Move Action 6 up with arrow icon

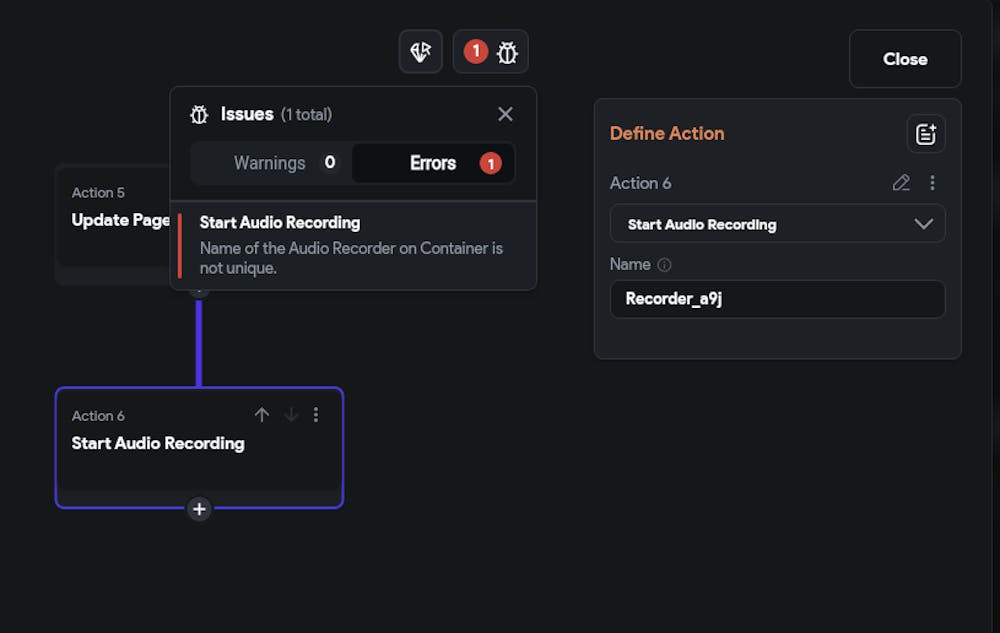261,415
